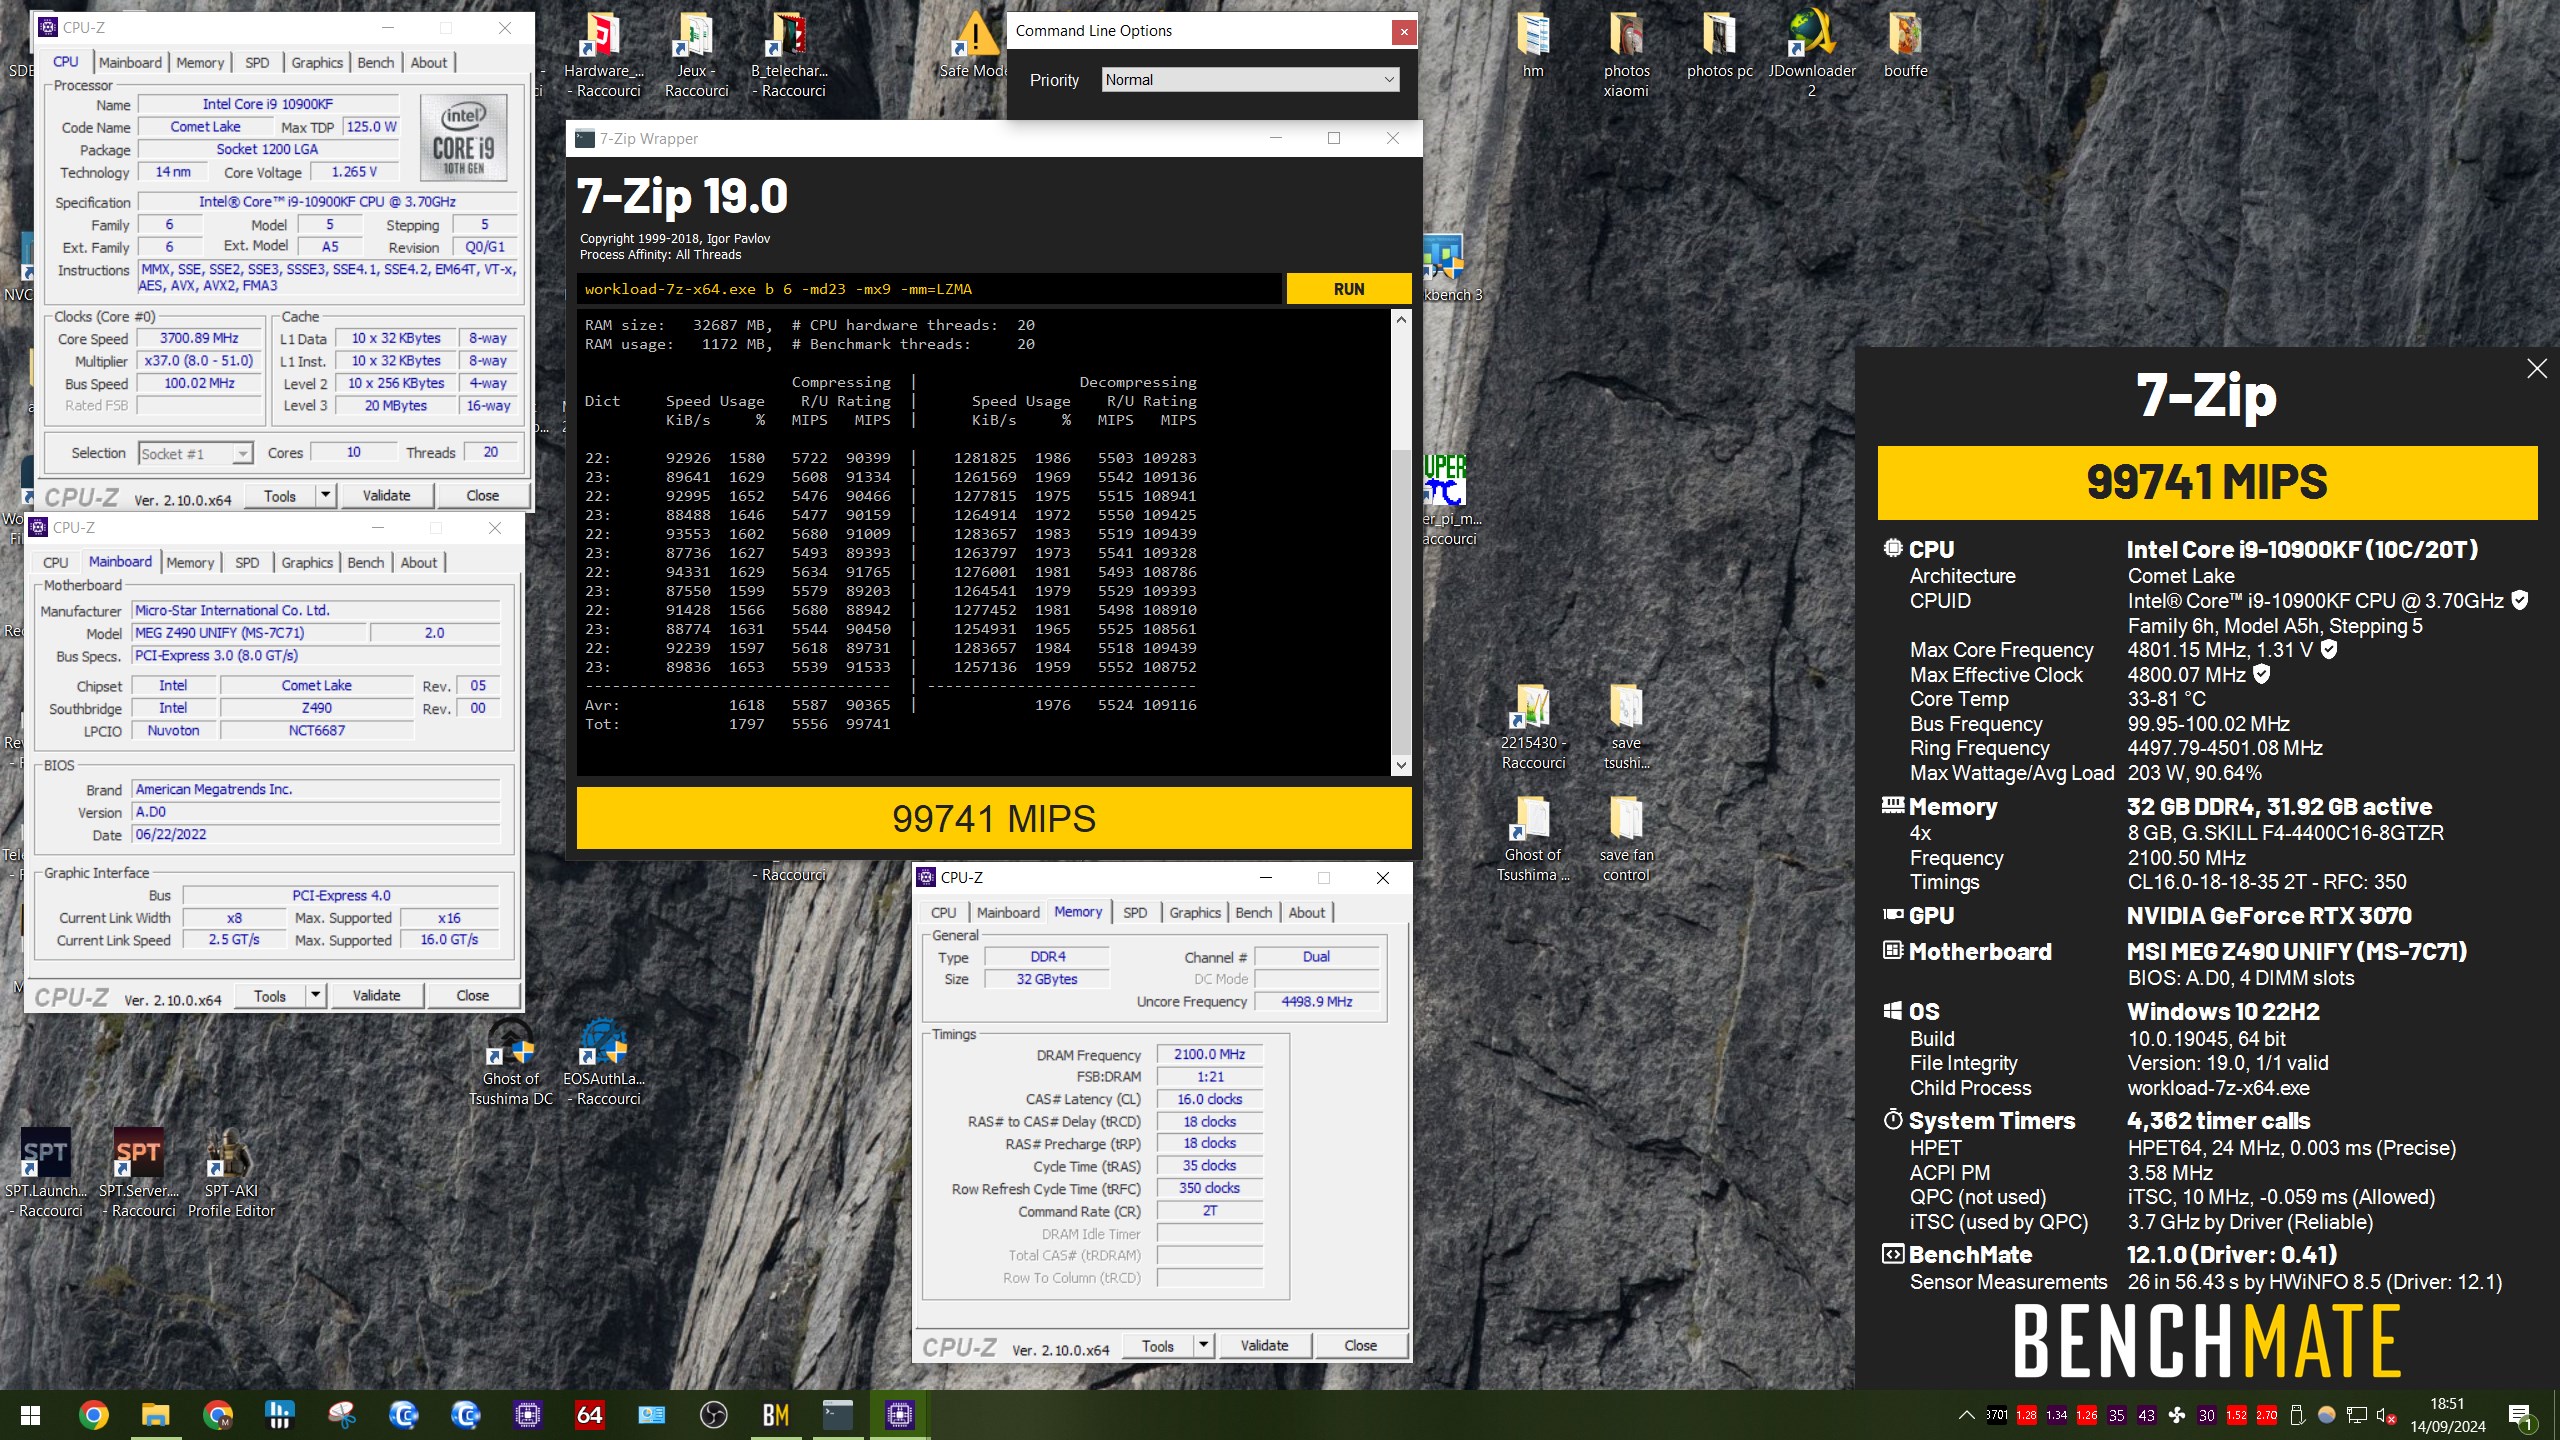
Task: Click the 7-Zip command line input field
Action: [930, 289]
